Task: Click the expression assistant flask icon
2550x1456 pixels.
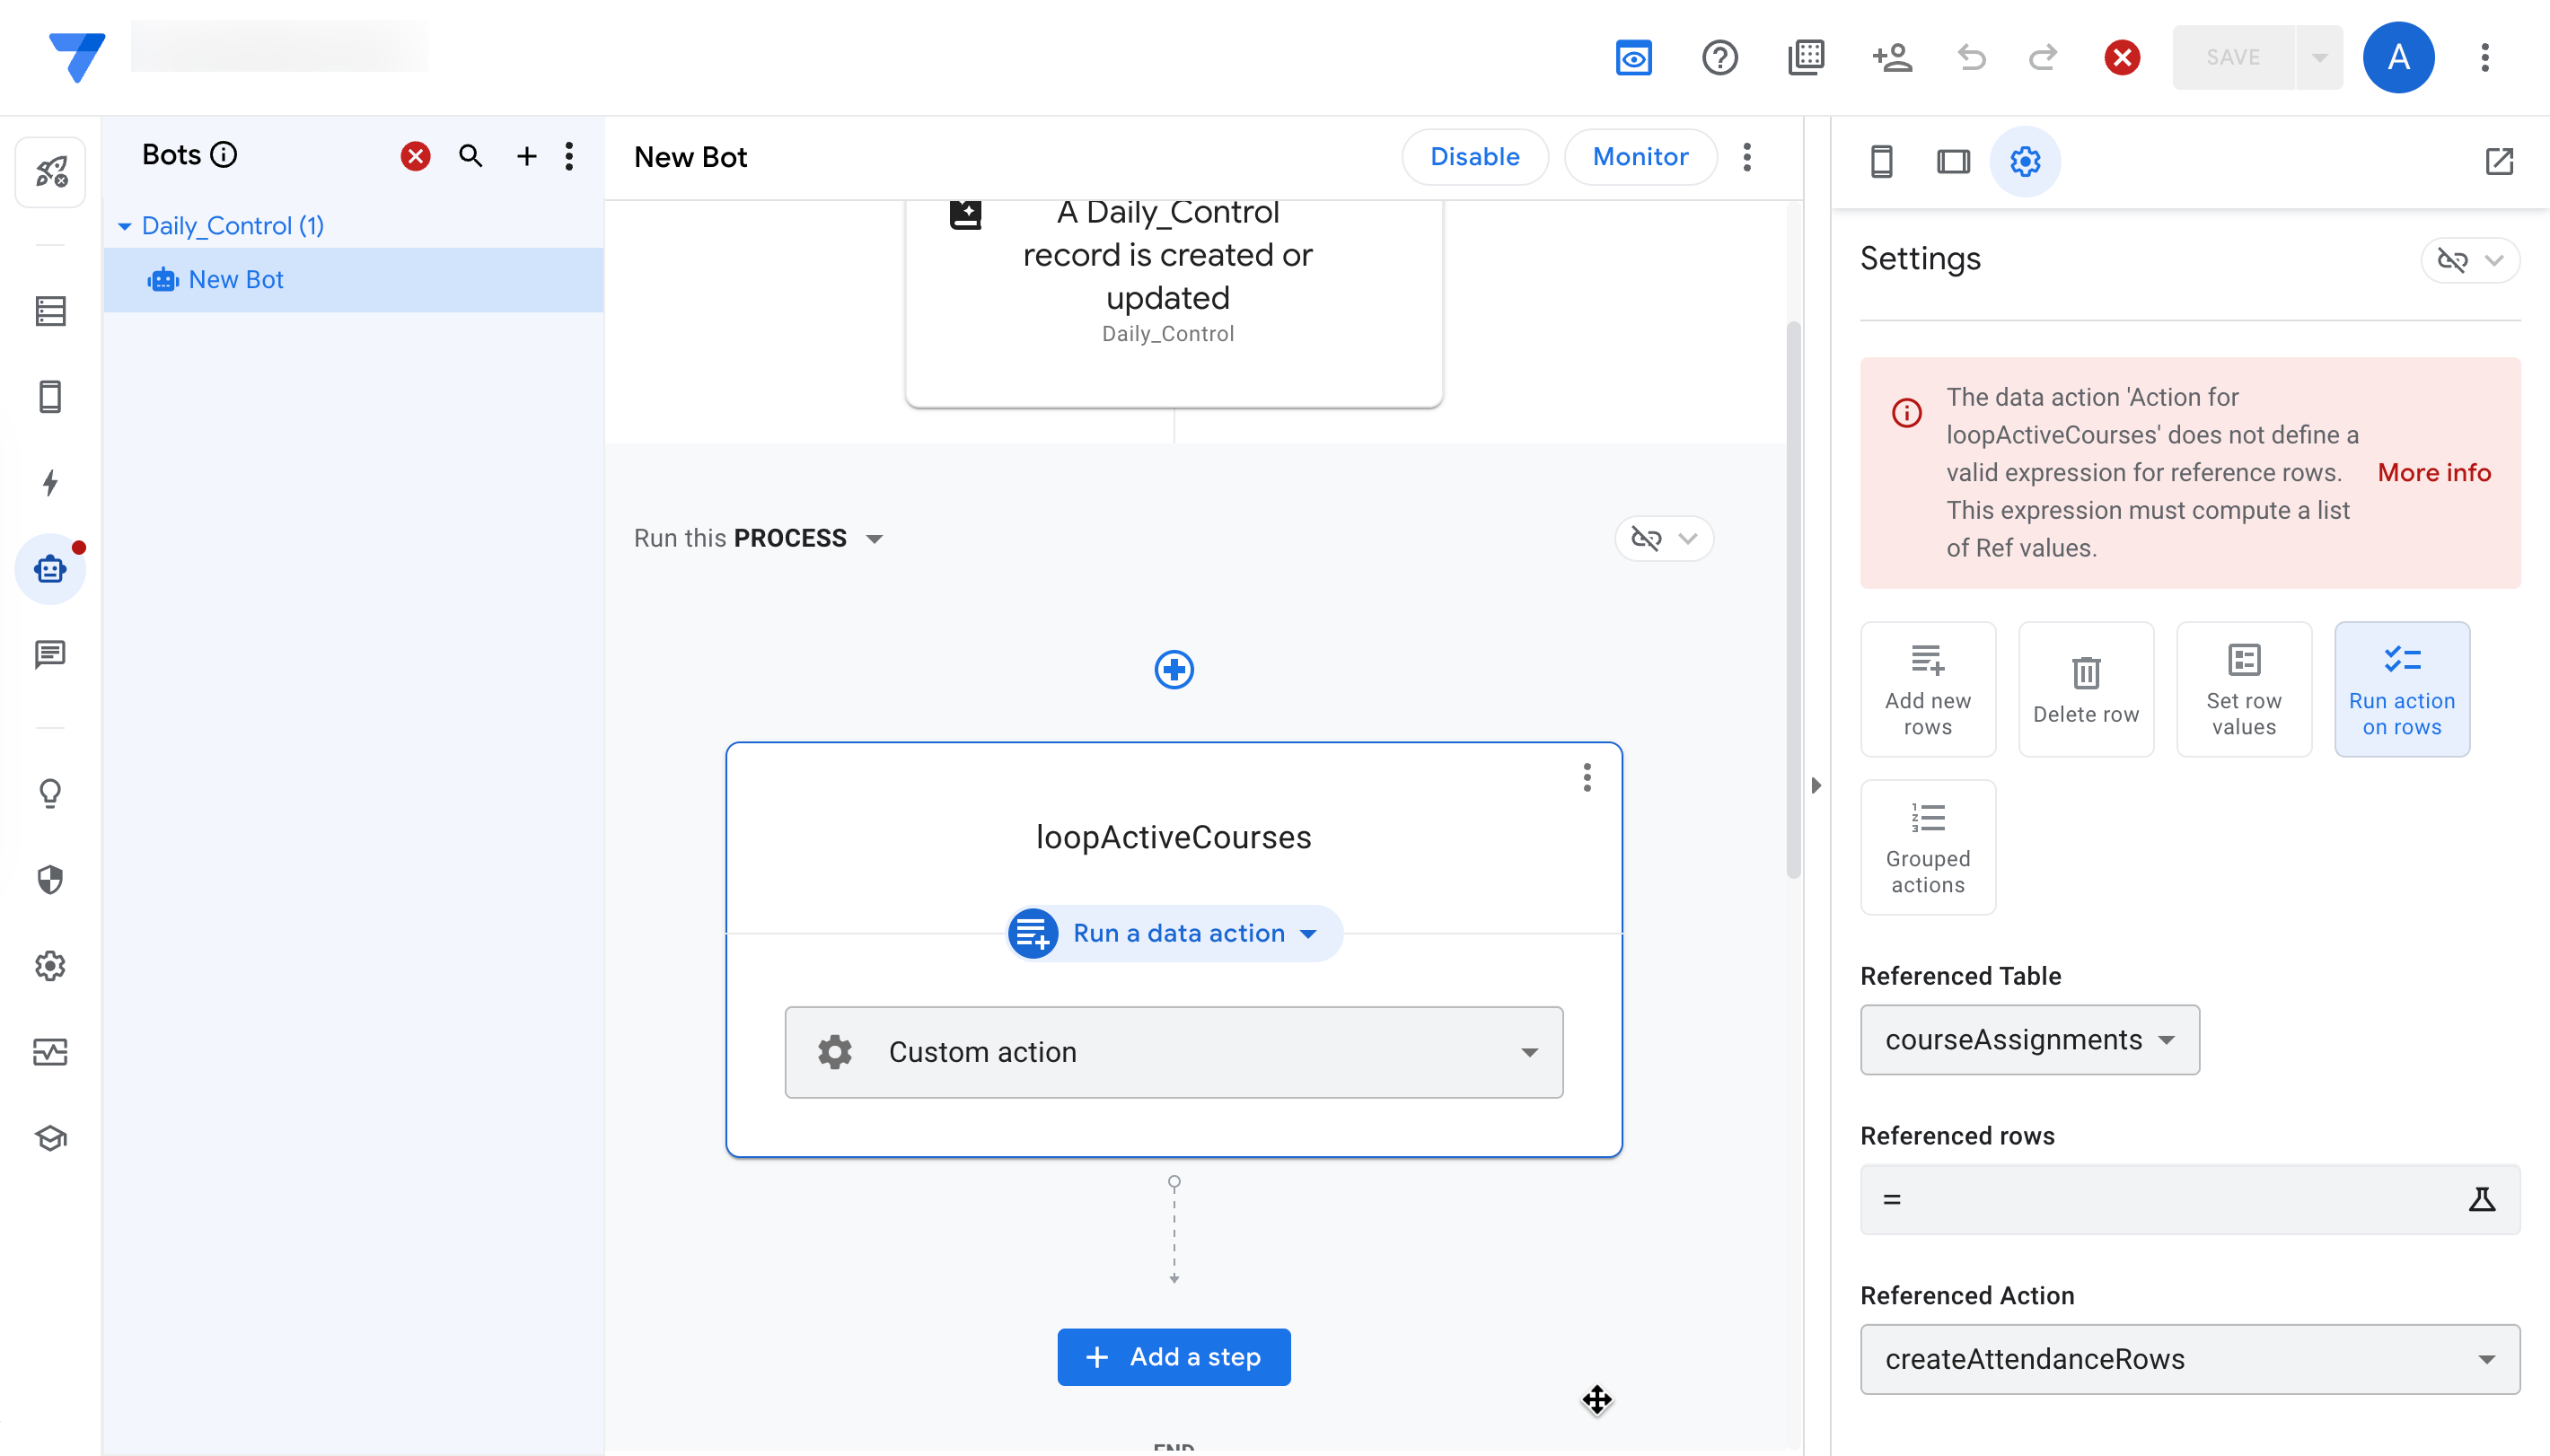Action: coord(2481,1199)
